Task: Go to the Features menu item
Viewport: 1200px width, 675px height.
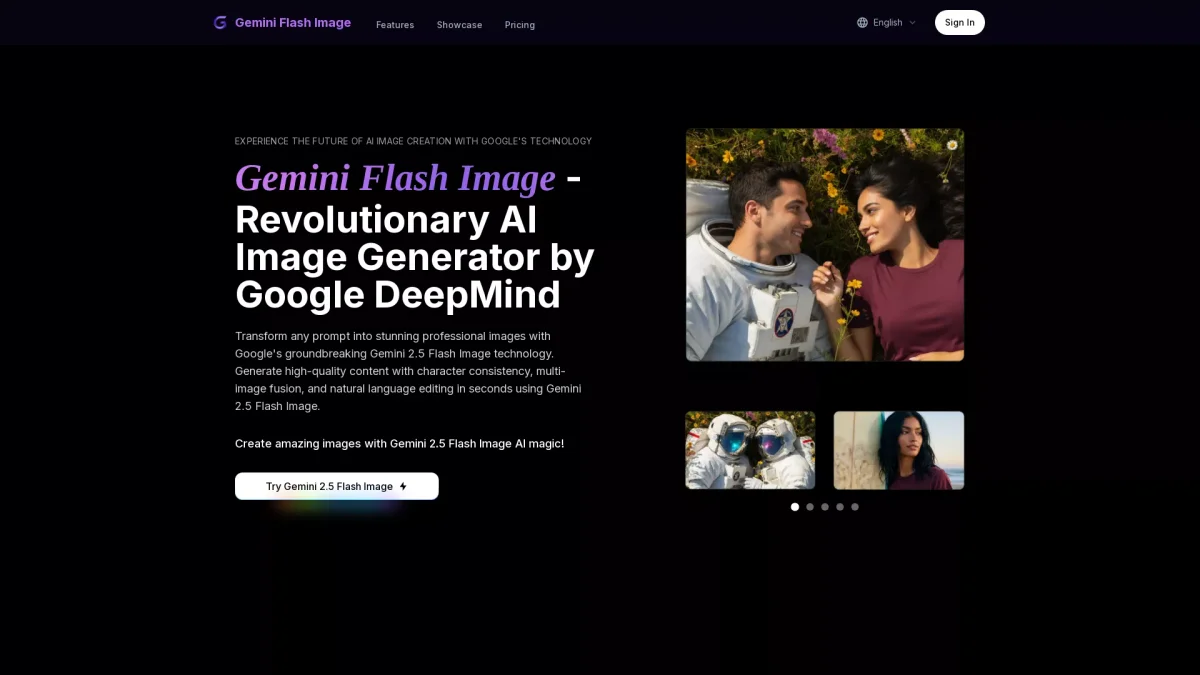Action: coord(395,25)
